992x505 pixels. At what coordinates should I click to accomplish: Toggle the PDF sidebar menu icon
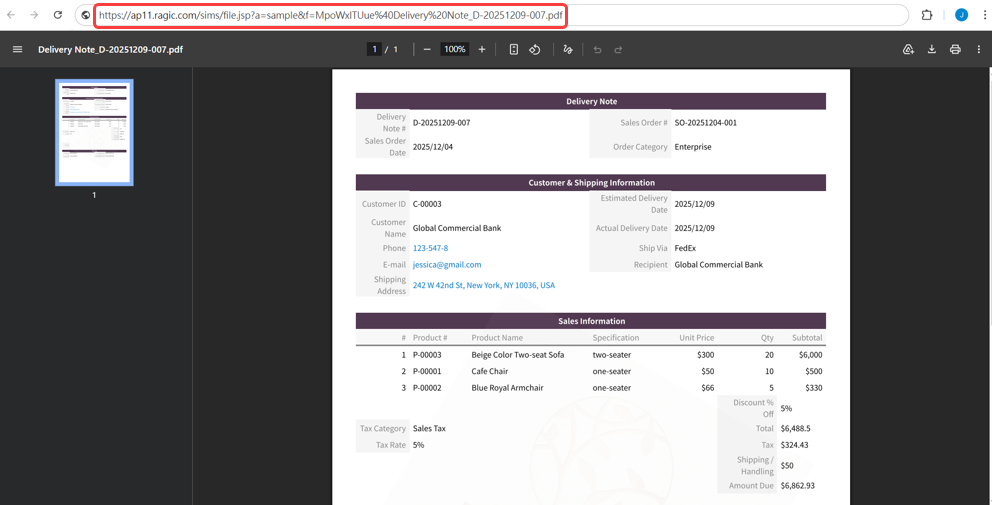(17, 49)
